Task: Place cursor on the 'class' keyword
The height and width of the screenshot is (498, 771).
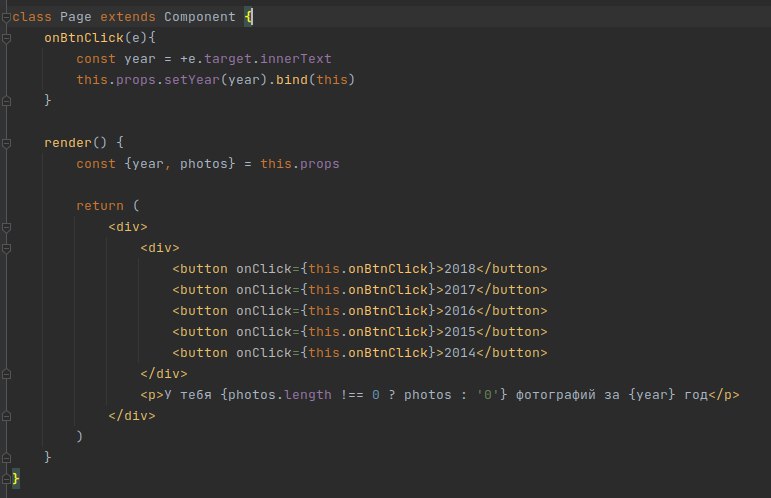Action: coord(32,17)
